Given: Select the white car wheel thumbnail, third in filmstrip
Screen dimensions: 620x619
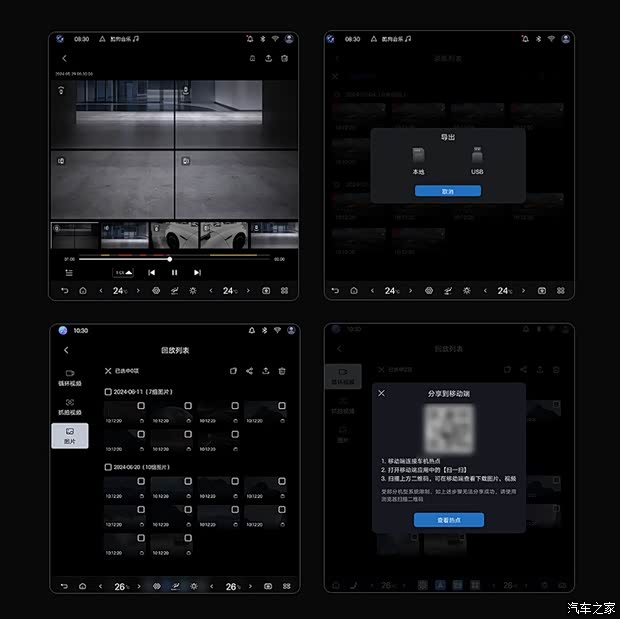Looking at the screenshot, I should point(174,235).
